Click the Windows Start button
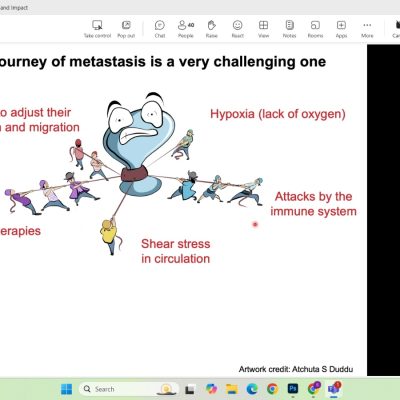This screenshot has height=400, width=400. pos(67,389)
